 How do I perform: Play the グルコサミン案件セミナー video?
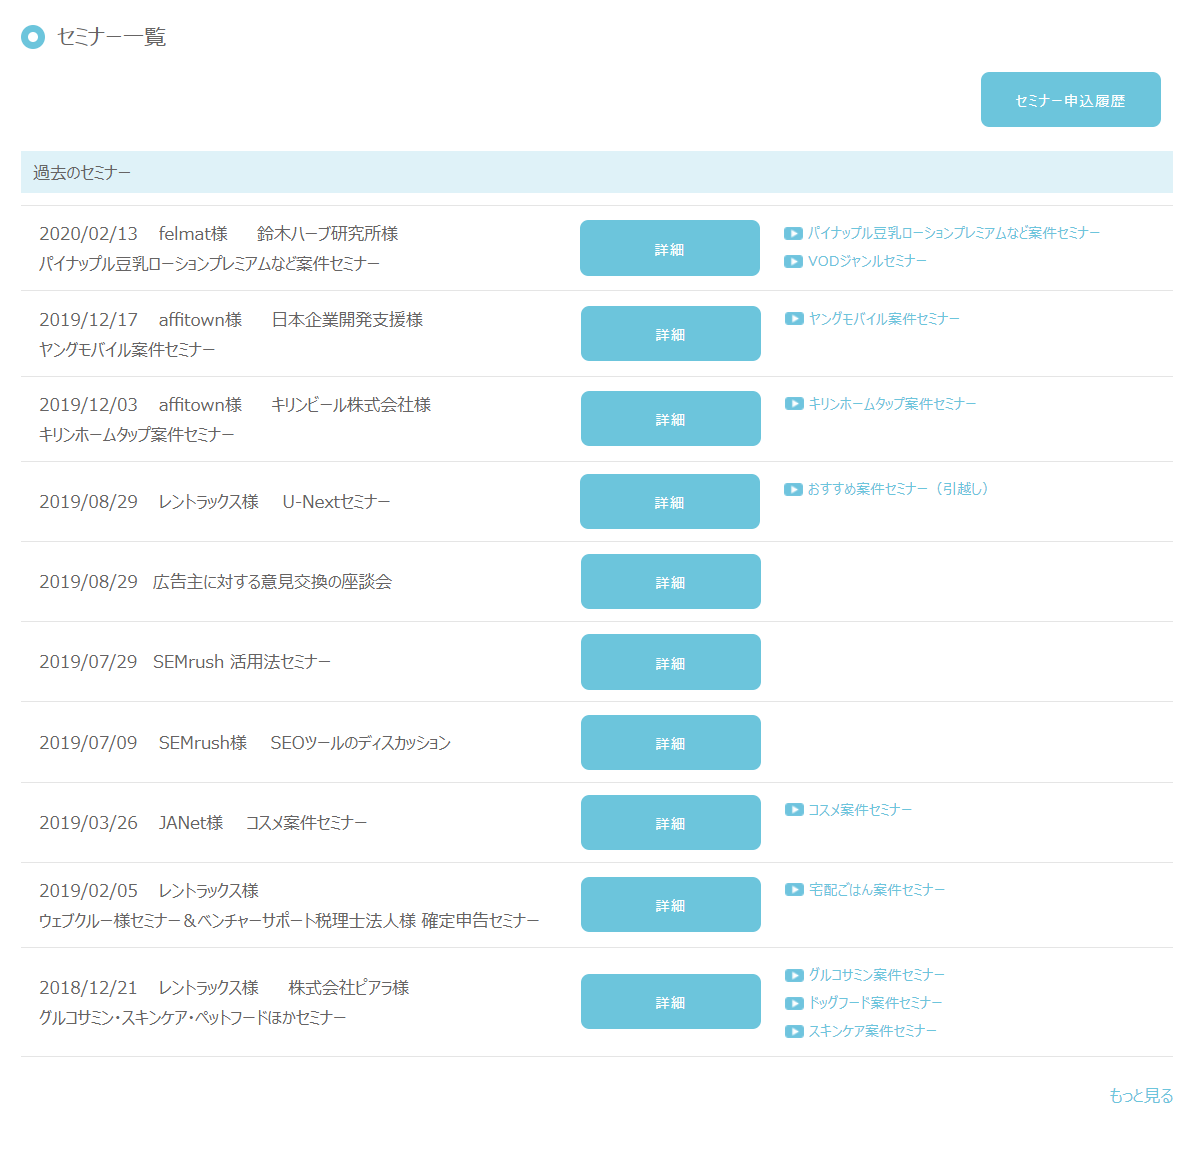click(x=795, y=974)
